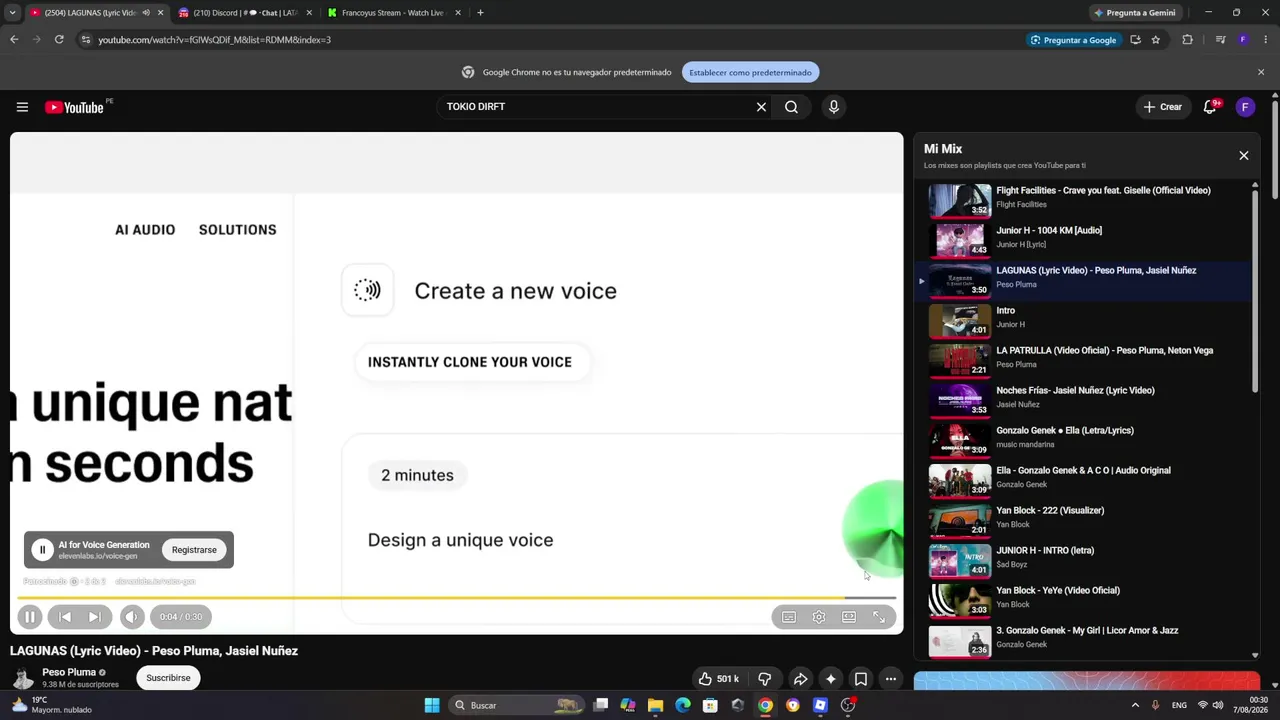Image resolution: width=1280 pixels, height=720 pixels.
Task: Go back to the previous page
Action: pyautogui.click(x=14, y=40)
